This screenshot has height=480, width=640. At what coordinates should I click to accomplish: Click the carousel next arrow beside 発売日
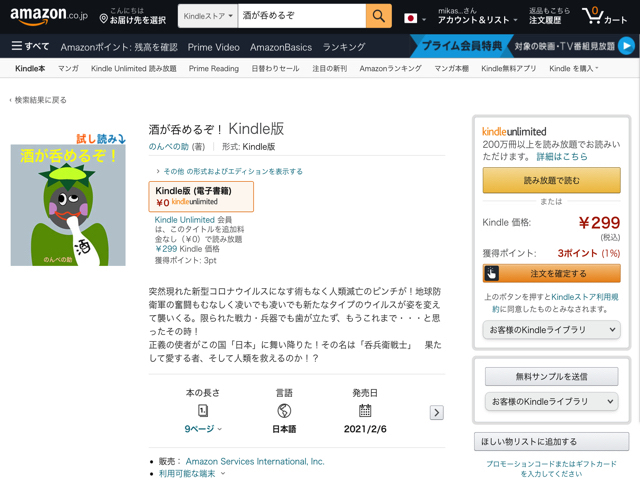(436, 412)
